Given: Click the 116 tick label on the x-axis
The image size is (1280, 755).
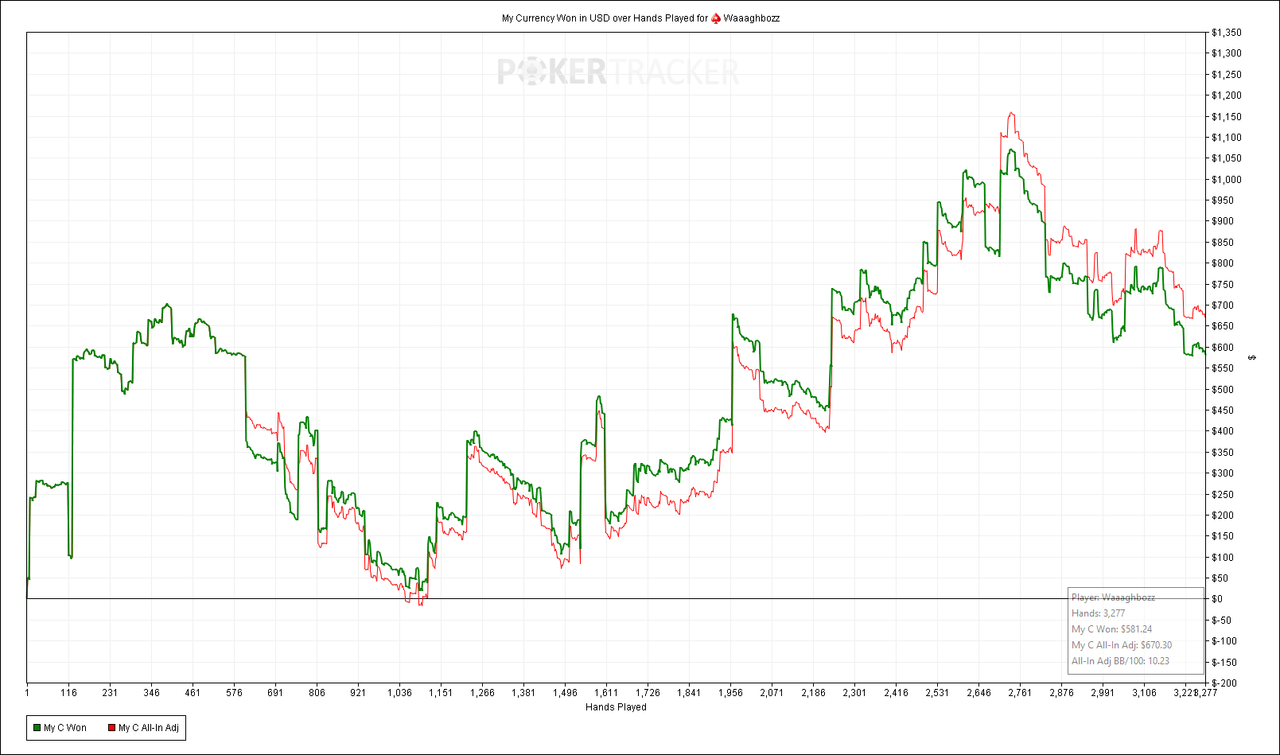Looking at the screenshot, I should pos(69,692).
